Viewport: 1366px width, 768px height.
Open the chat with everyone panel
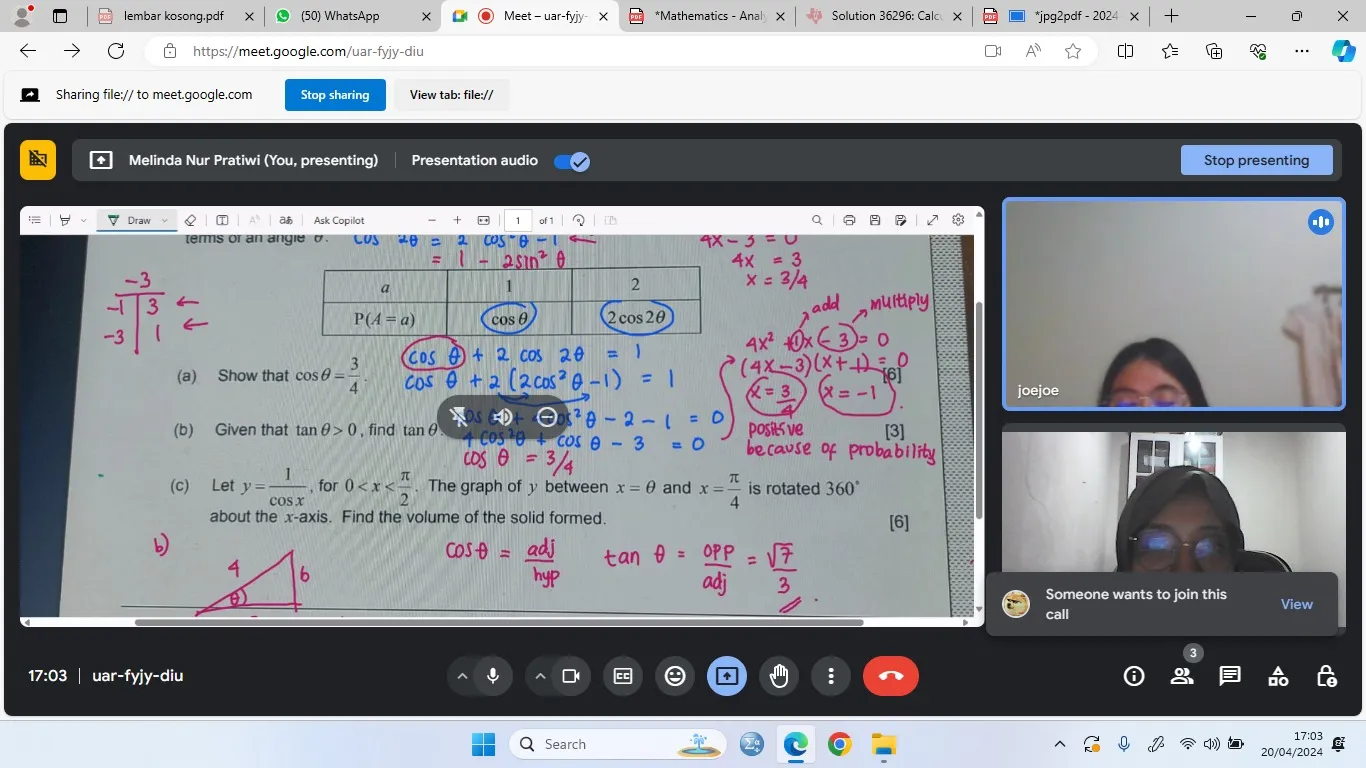1230,677
